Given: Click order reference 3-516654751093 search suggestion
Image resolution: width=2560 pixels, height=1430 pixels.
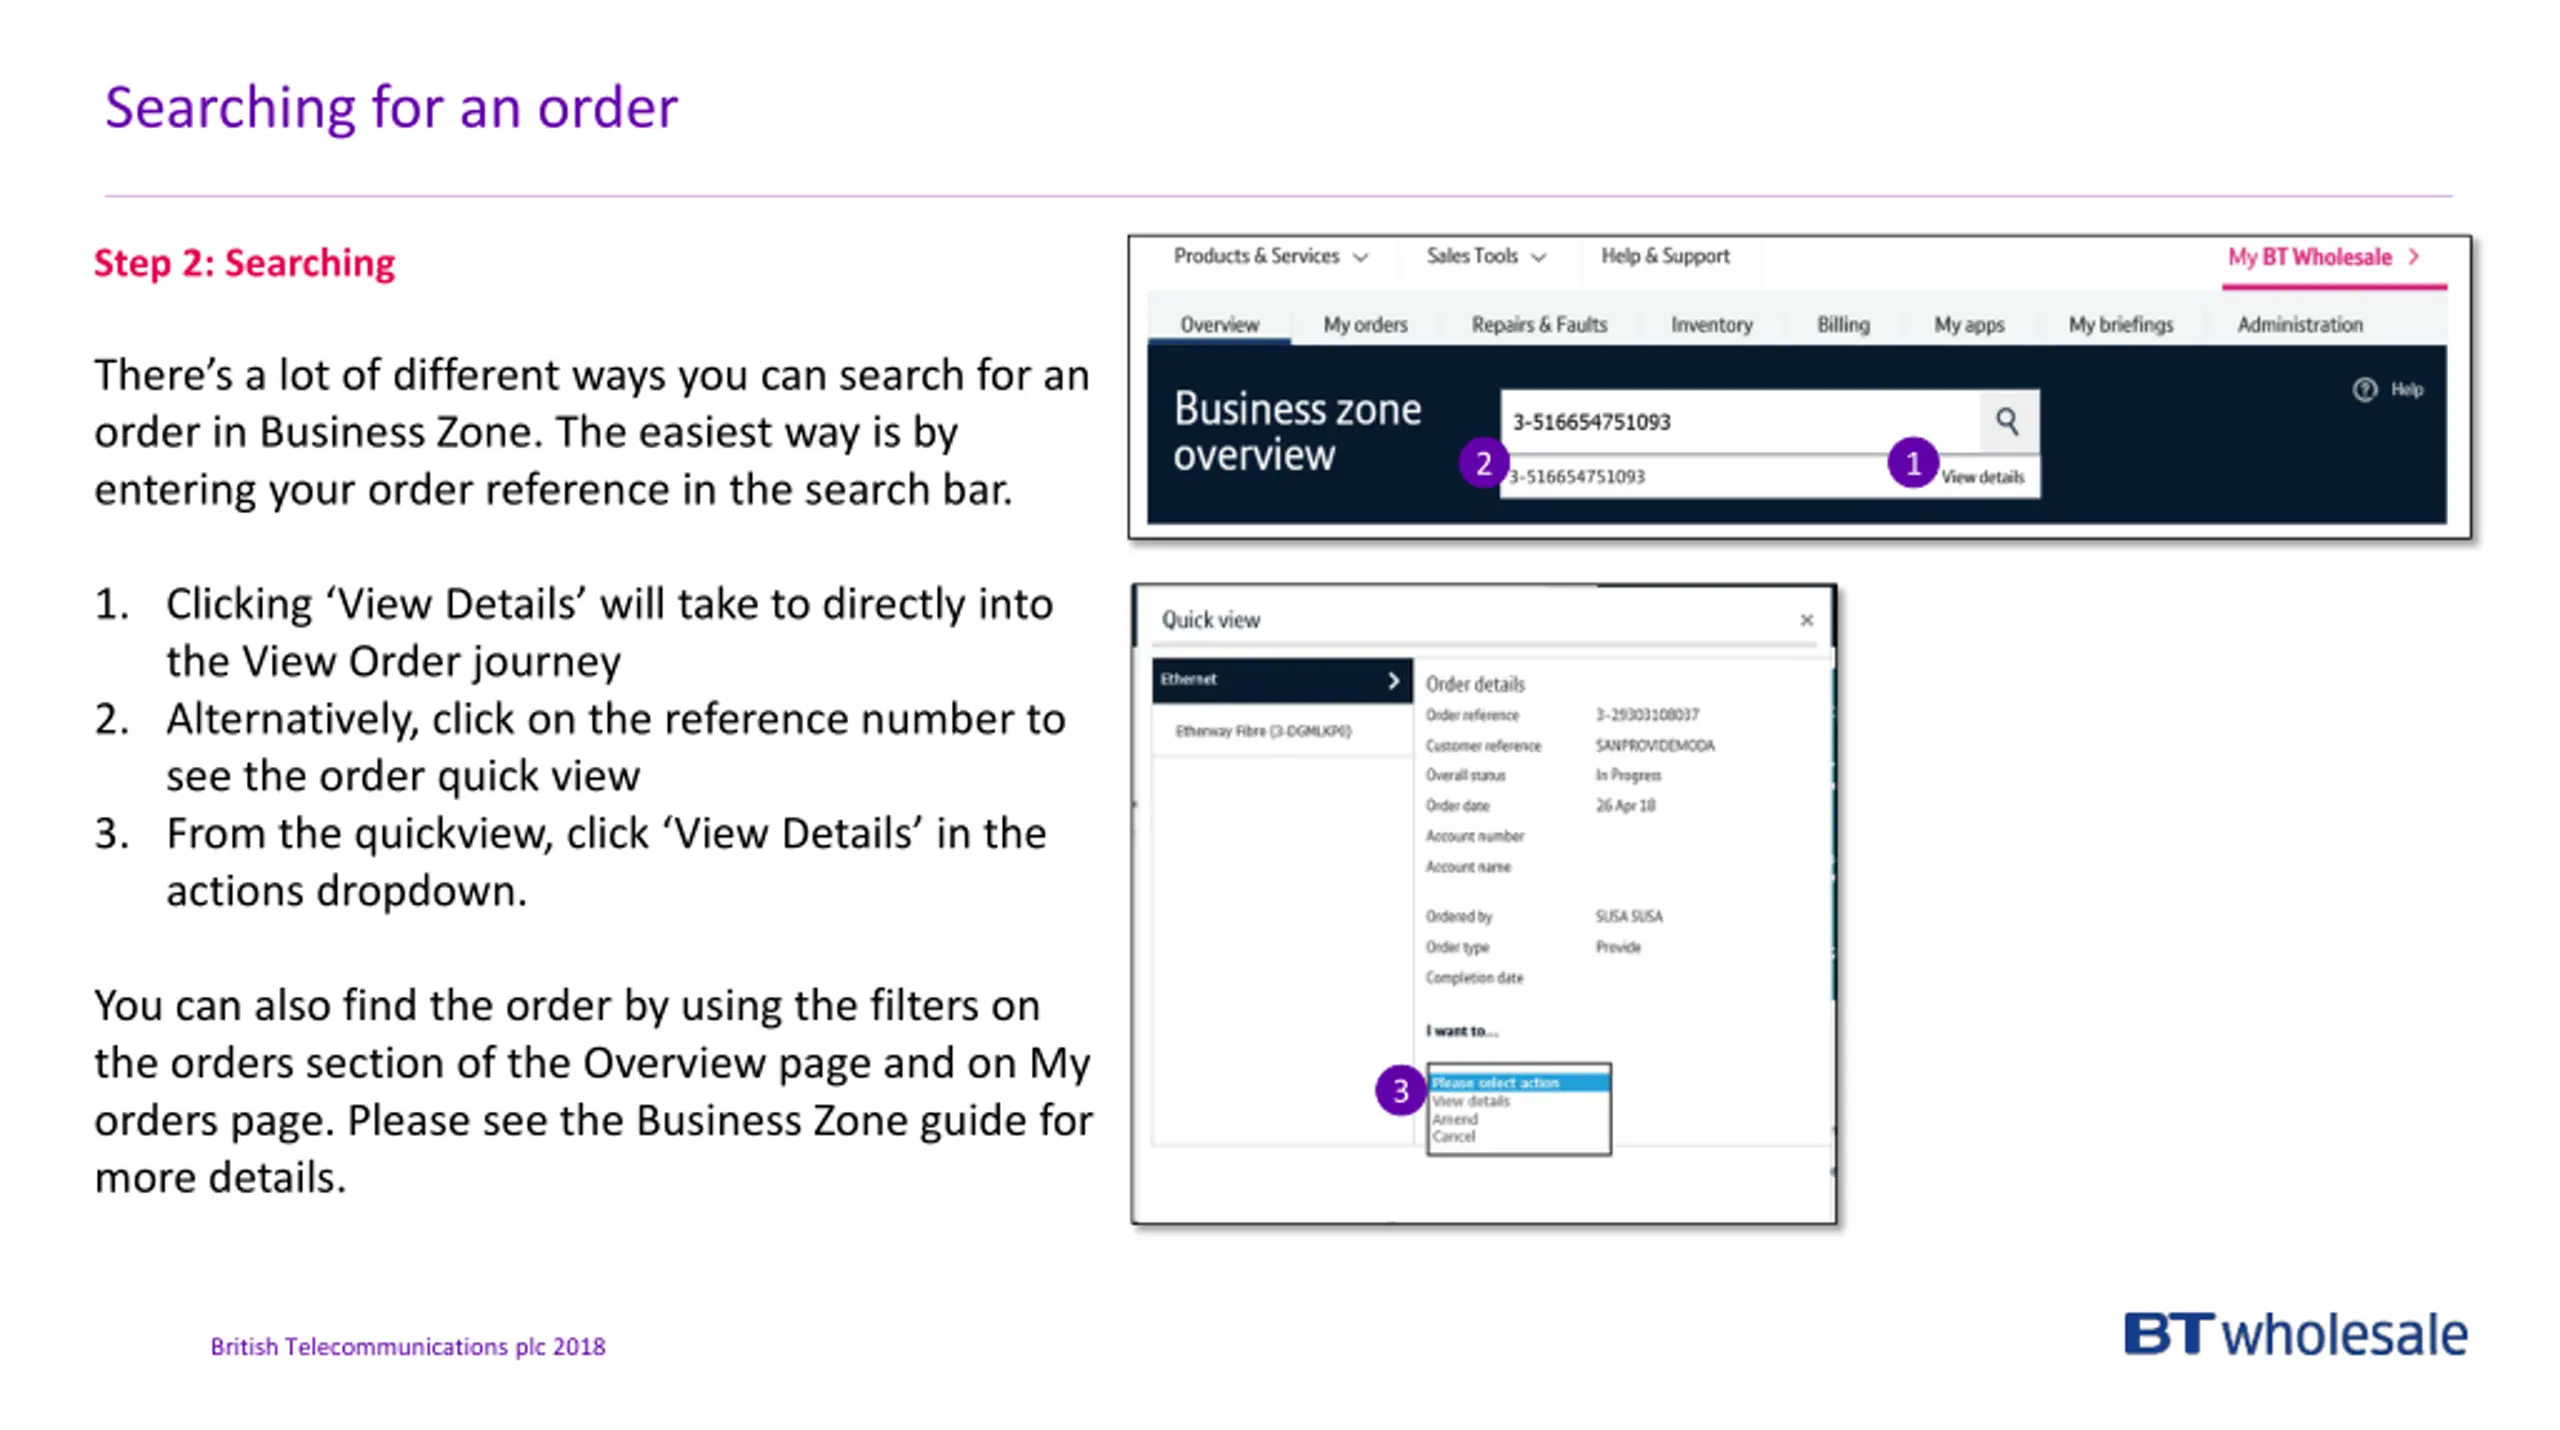Looking at the screenshot, I should coord(1577,477).
